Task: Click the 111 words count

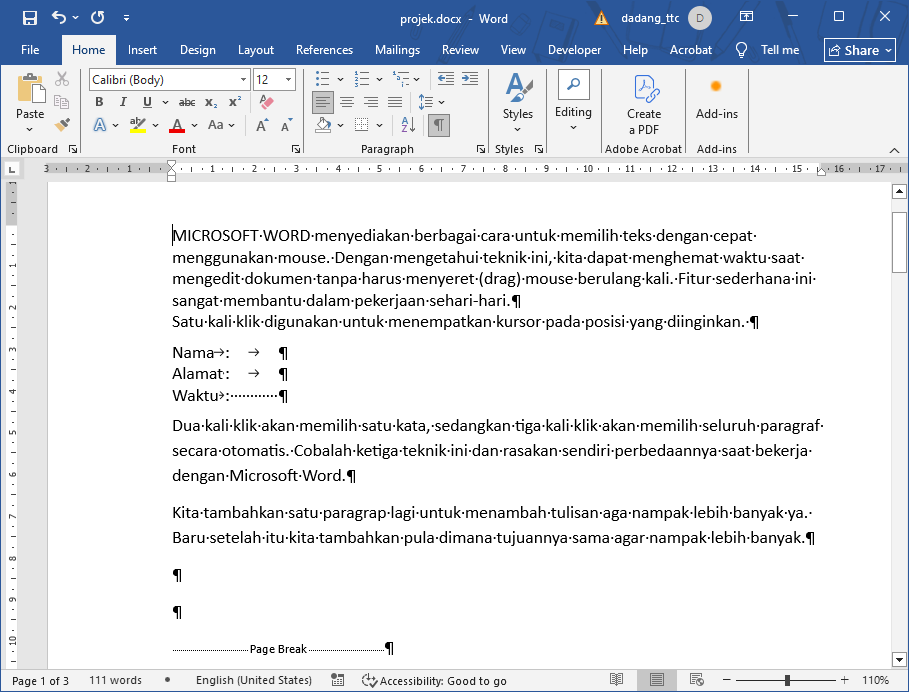Action: 115,680
